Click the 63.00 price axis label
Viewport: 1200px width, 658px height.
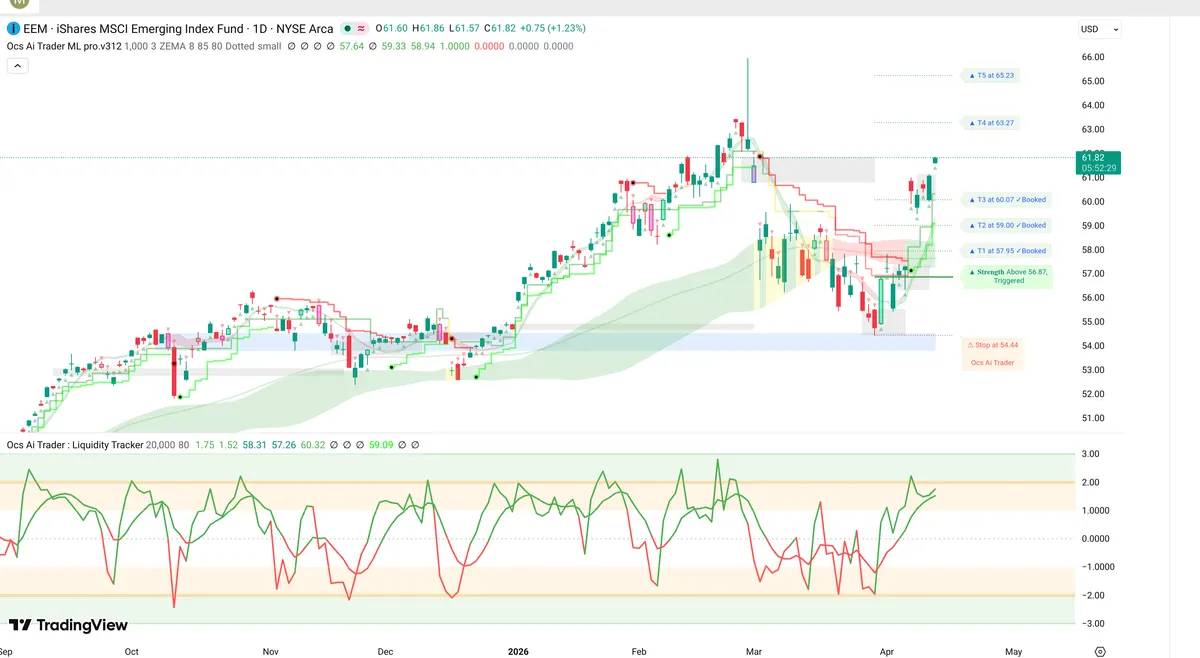coord(1092,129)
